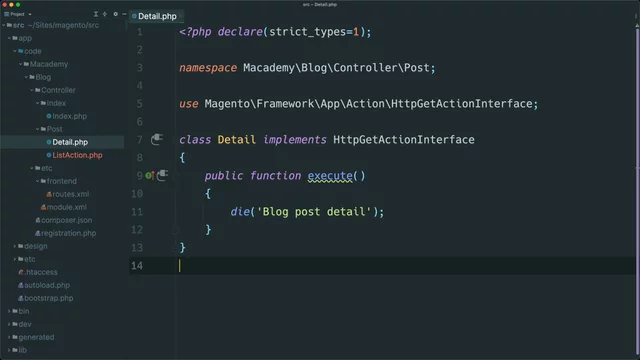Expand the dev folder
This screenshot has width=640, height=360.
(x=9, y=324)
